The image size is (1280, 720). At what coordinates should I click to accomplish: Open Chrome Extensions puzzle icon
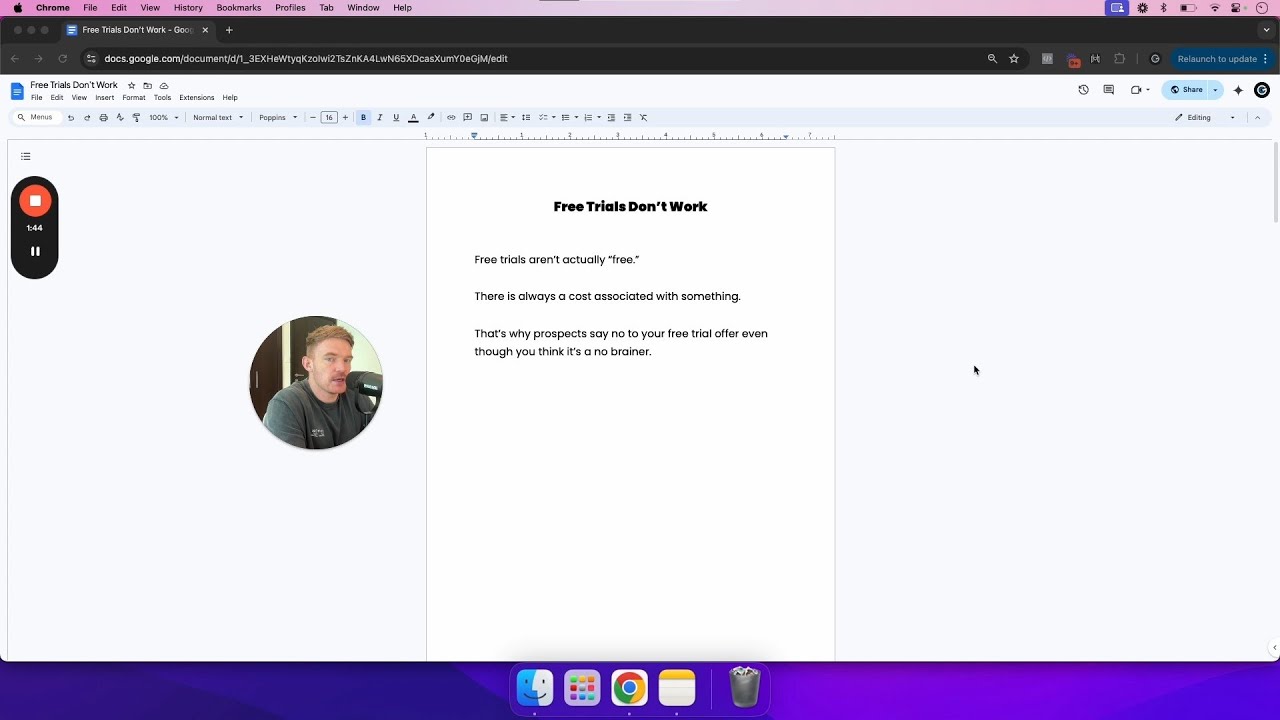click(x=1120, y=59)
